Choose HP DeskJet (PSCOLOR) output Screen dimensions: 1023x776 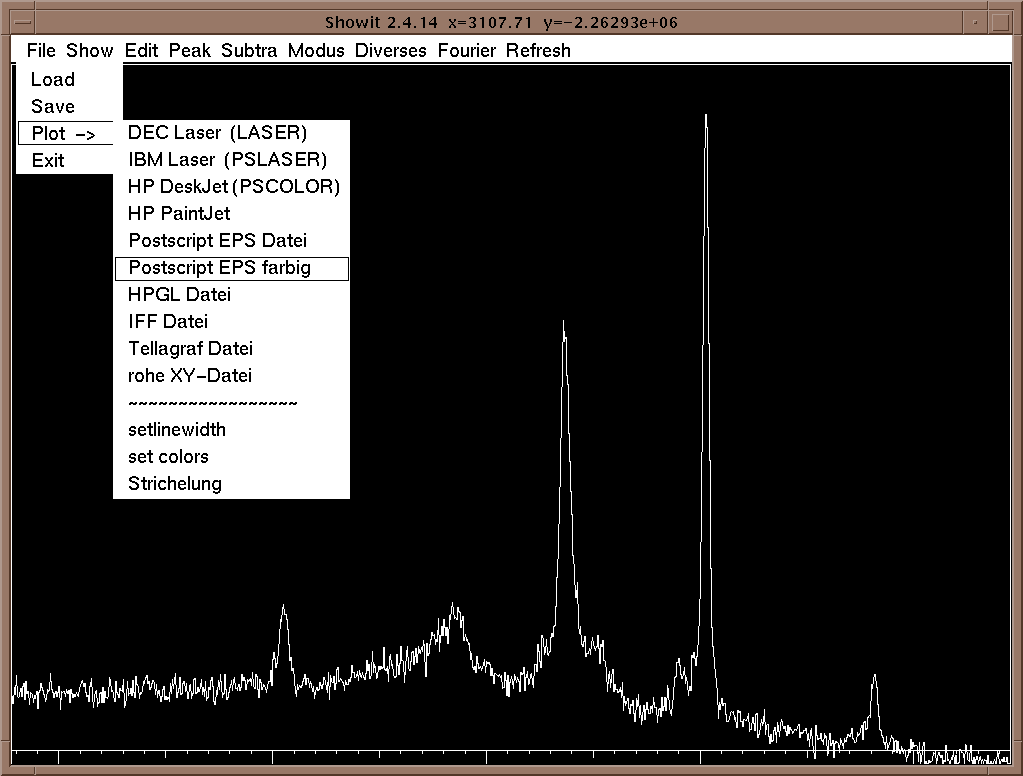(234, 187)
